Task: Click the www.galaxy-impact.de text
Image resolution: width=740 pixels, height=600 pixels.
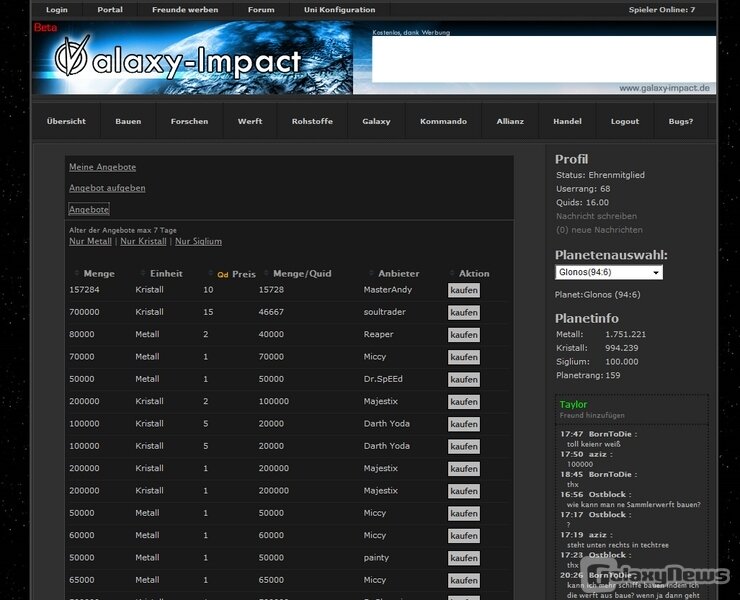Action: [x=664, y=88]
